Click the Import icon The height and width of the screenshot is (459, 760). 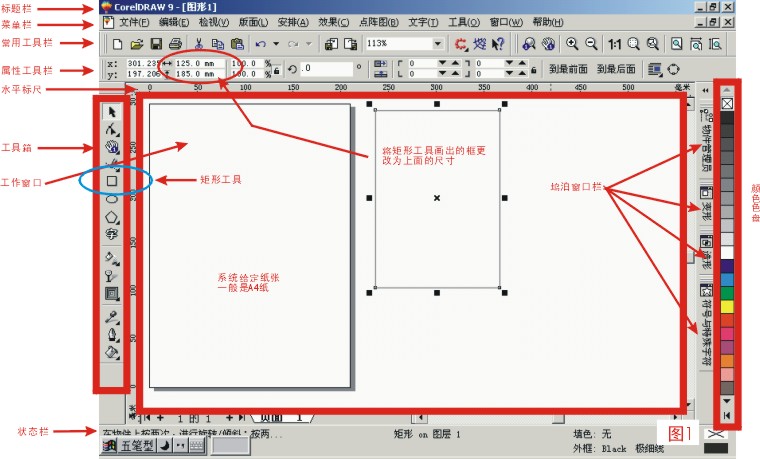coord(332,44)
